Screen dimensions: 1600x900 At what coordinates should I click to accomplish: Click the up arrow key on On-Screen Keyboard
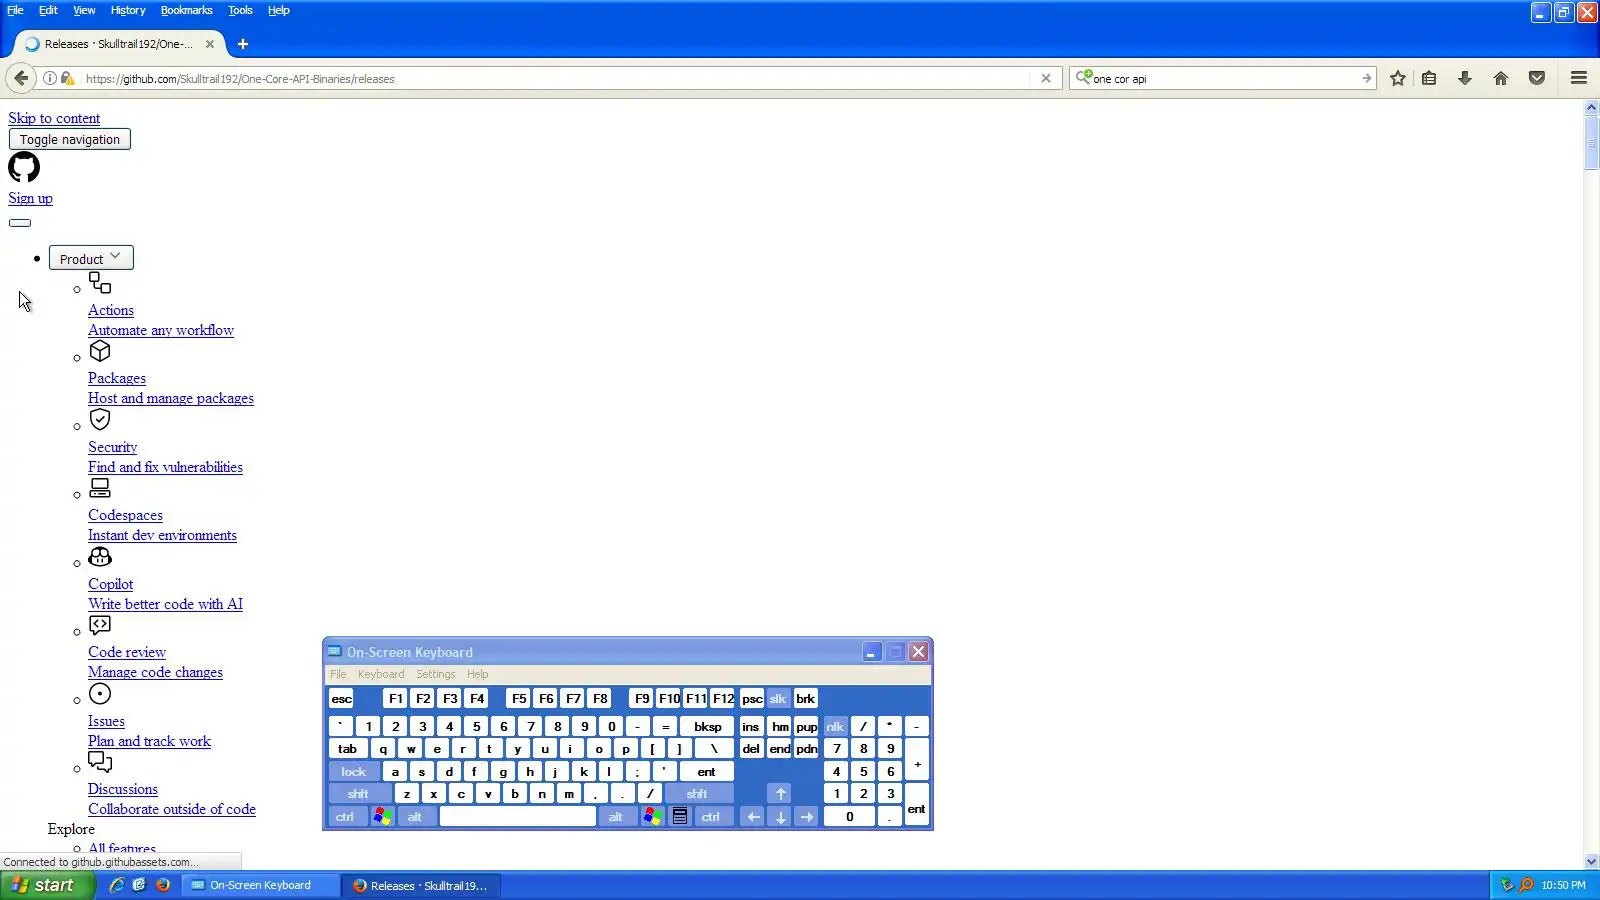point(780,794)
